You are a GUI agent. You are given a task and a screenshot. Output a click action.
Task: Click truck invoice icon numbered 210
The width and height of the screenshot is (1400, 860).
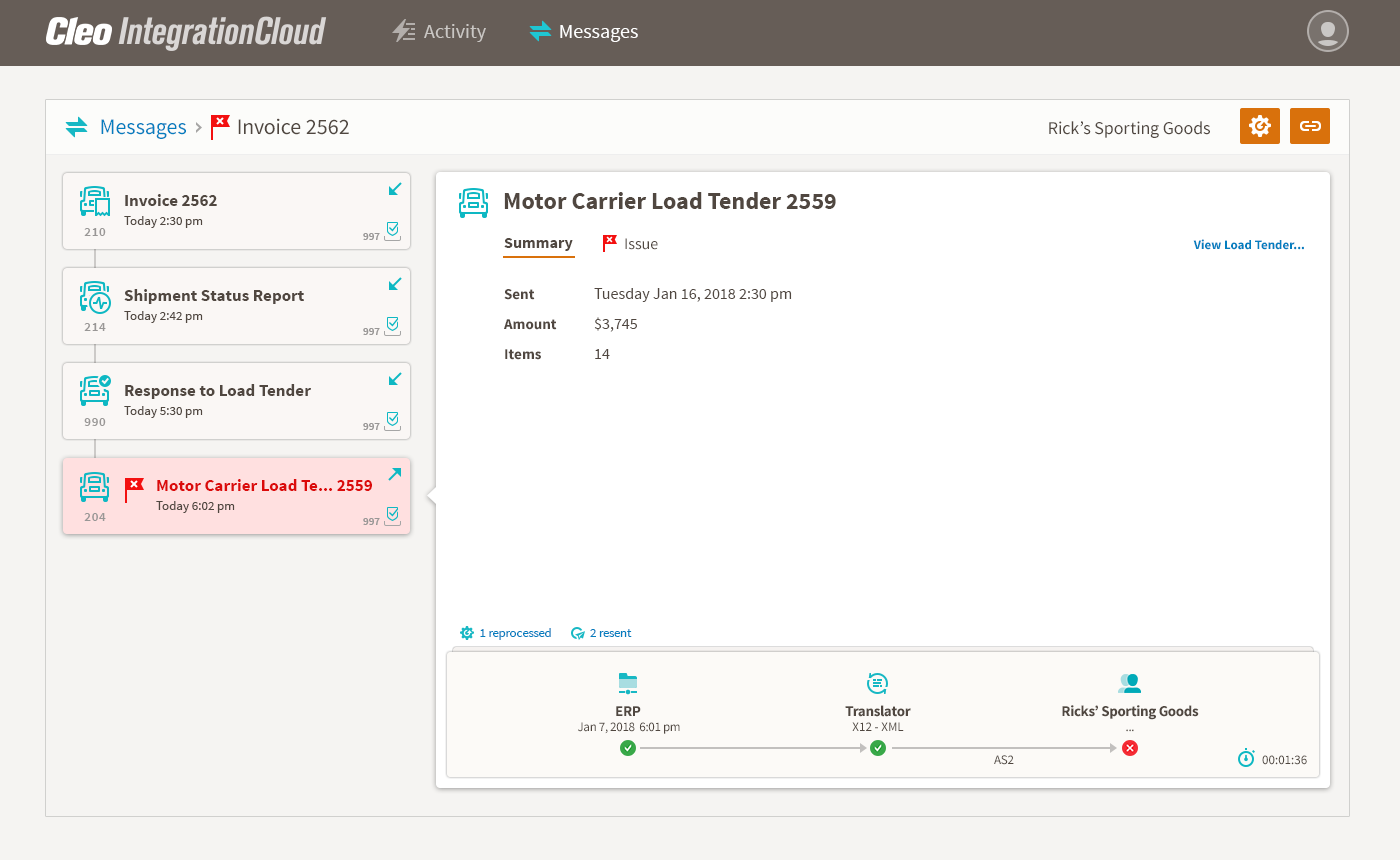tap(95, 202)
